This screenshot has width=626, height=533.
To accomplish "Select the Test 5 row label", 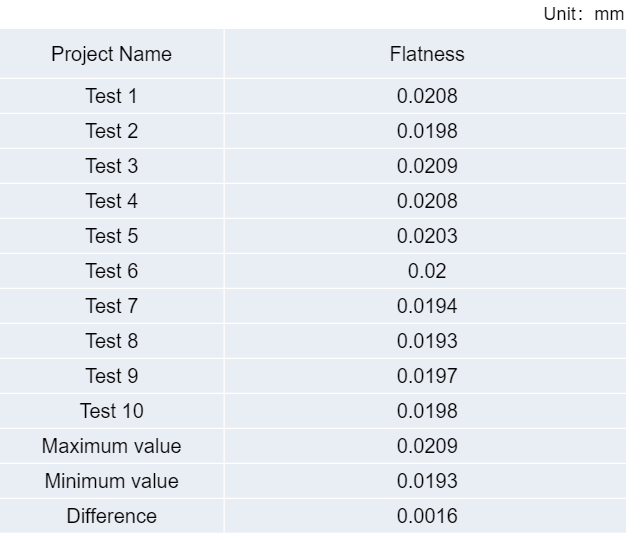I will 111,236.
